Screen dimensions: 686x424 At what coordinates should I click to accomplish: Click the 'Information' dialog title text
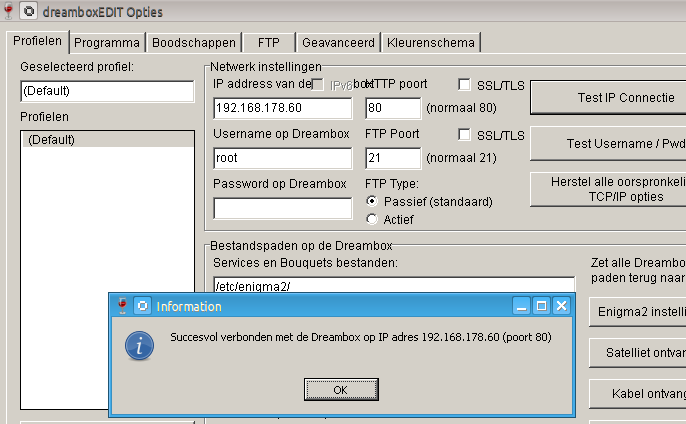189,306
